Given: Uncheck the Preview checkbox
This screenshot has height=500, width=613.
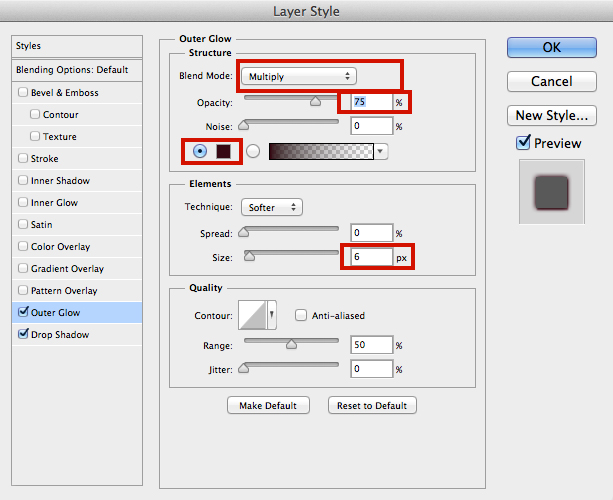Looking at the screenshot, I should point(523,143).
